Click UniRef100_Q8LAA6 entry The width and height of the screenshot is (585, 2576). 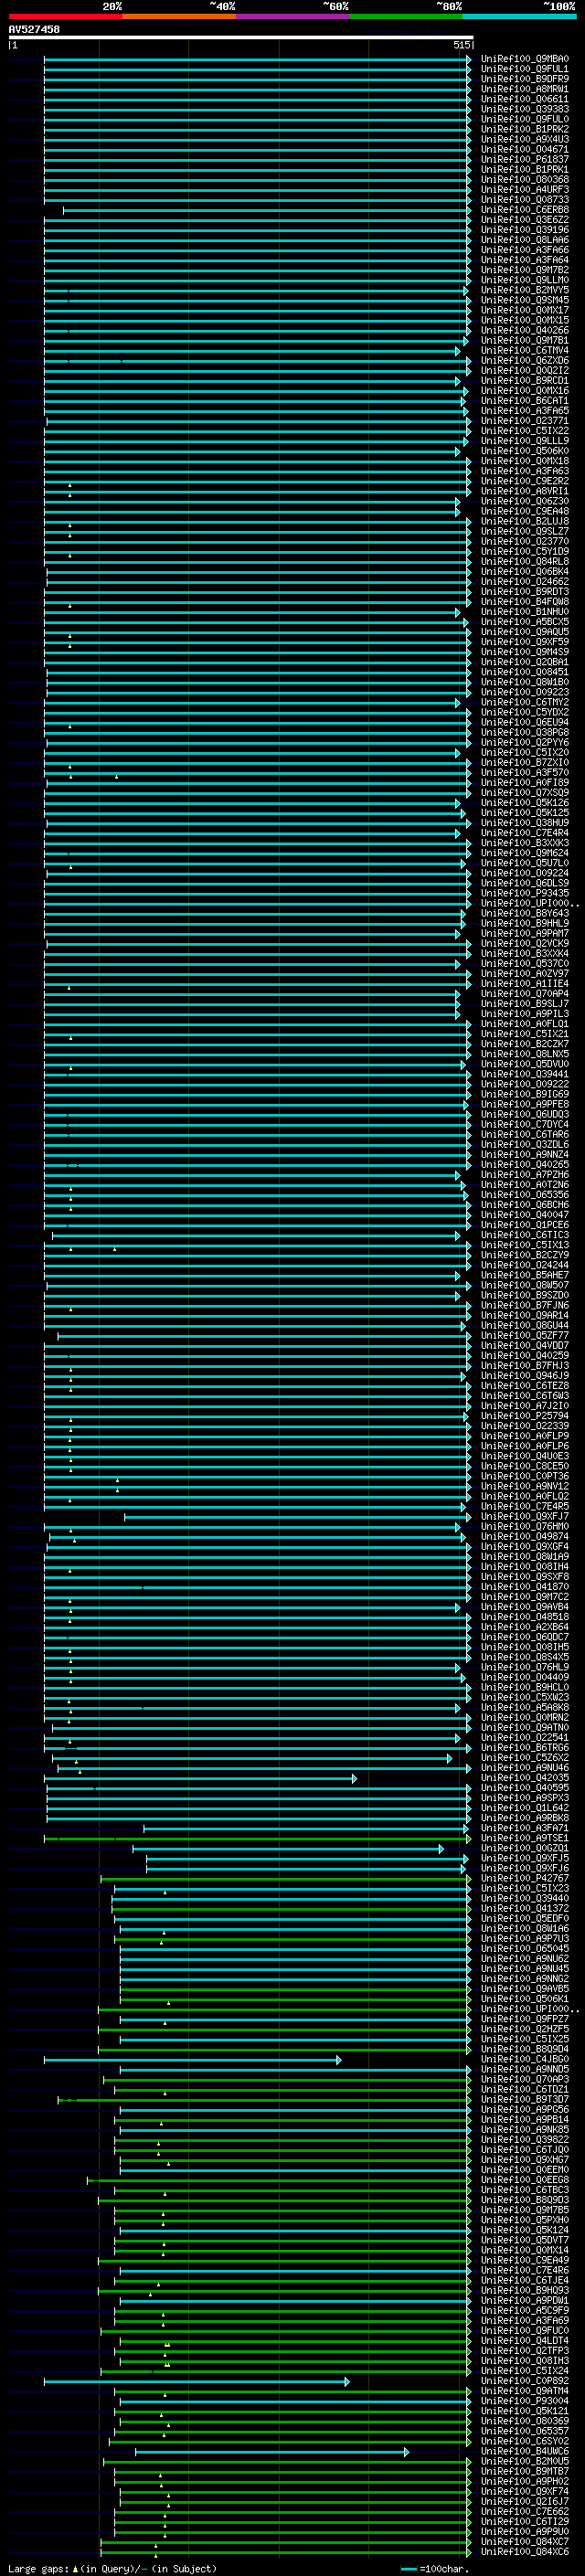coord(525,240)
